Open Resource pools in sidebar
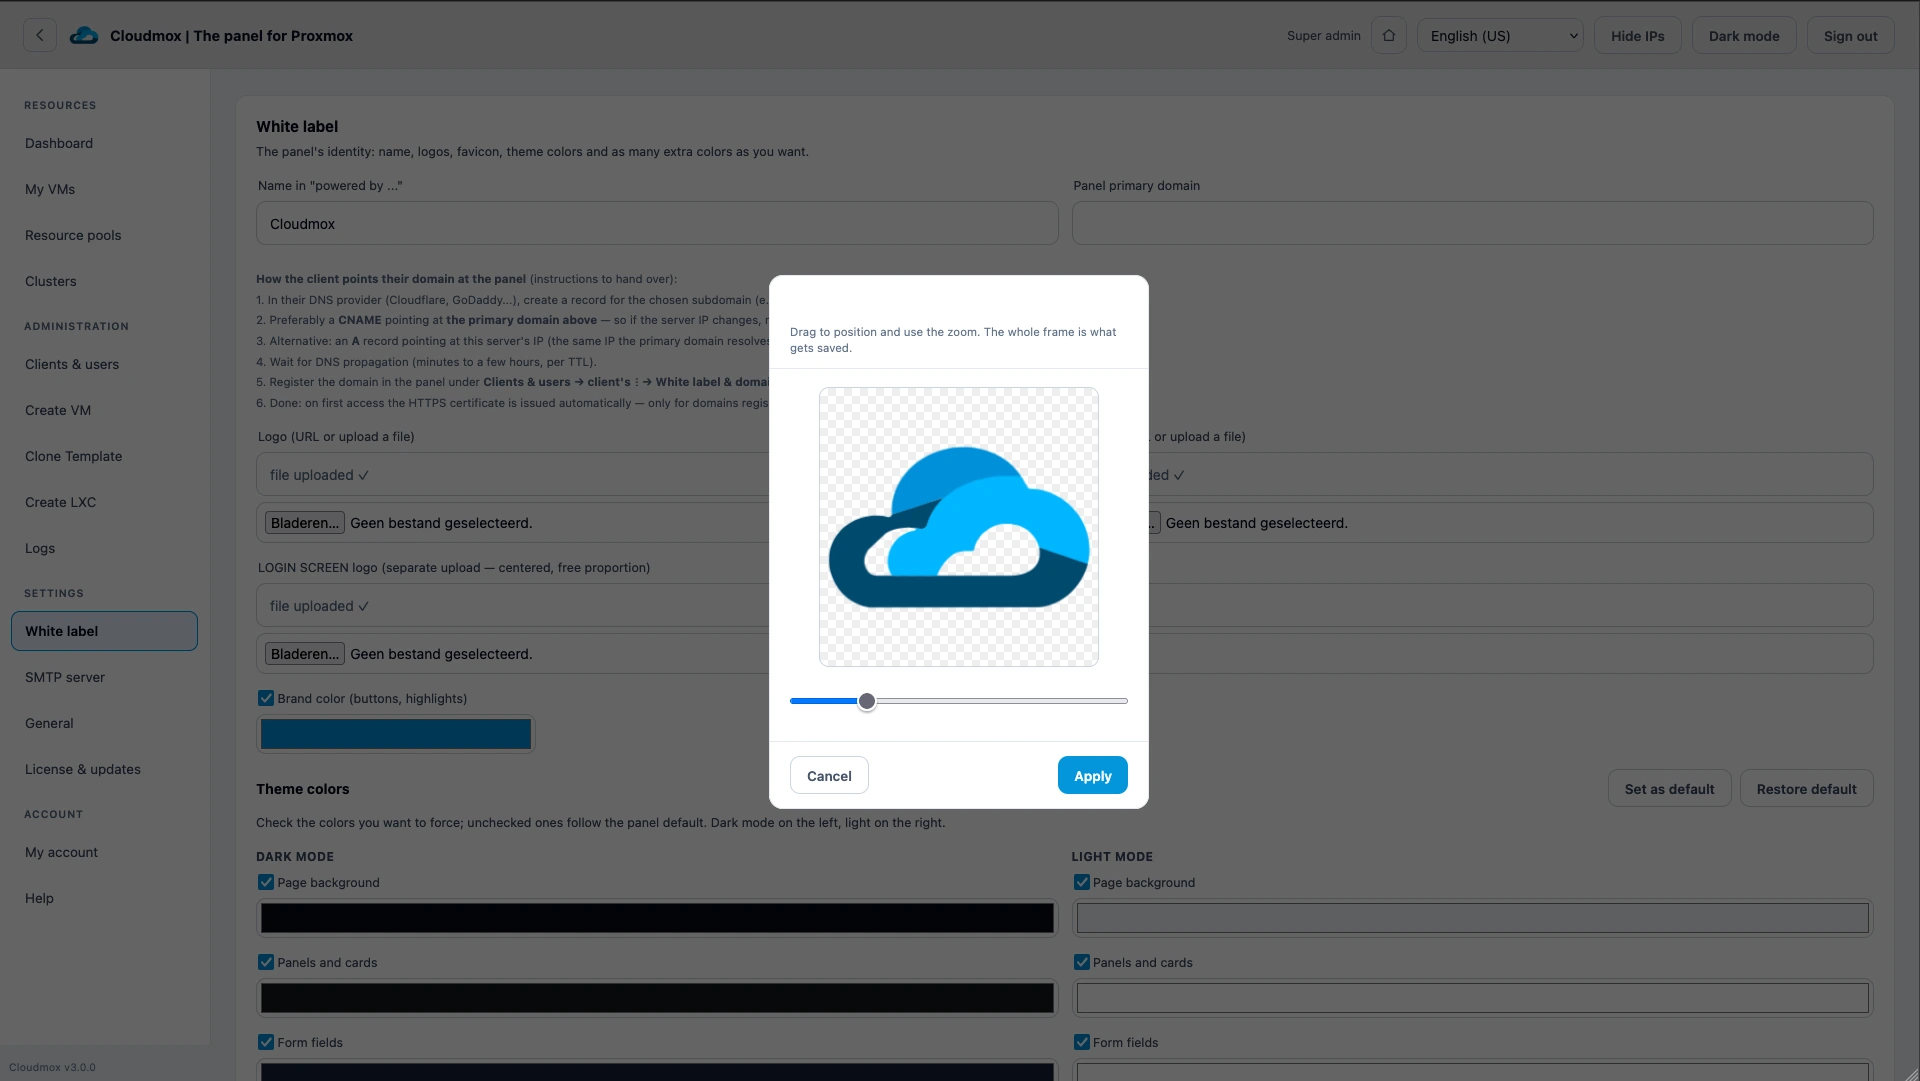The height and width of the screenshot is (1081, 1920). tap(104, 235)
